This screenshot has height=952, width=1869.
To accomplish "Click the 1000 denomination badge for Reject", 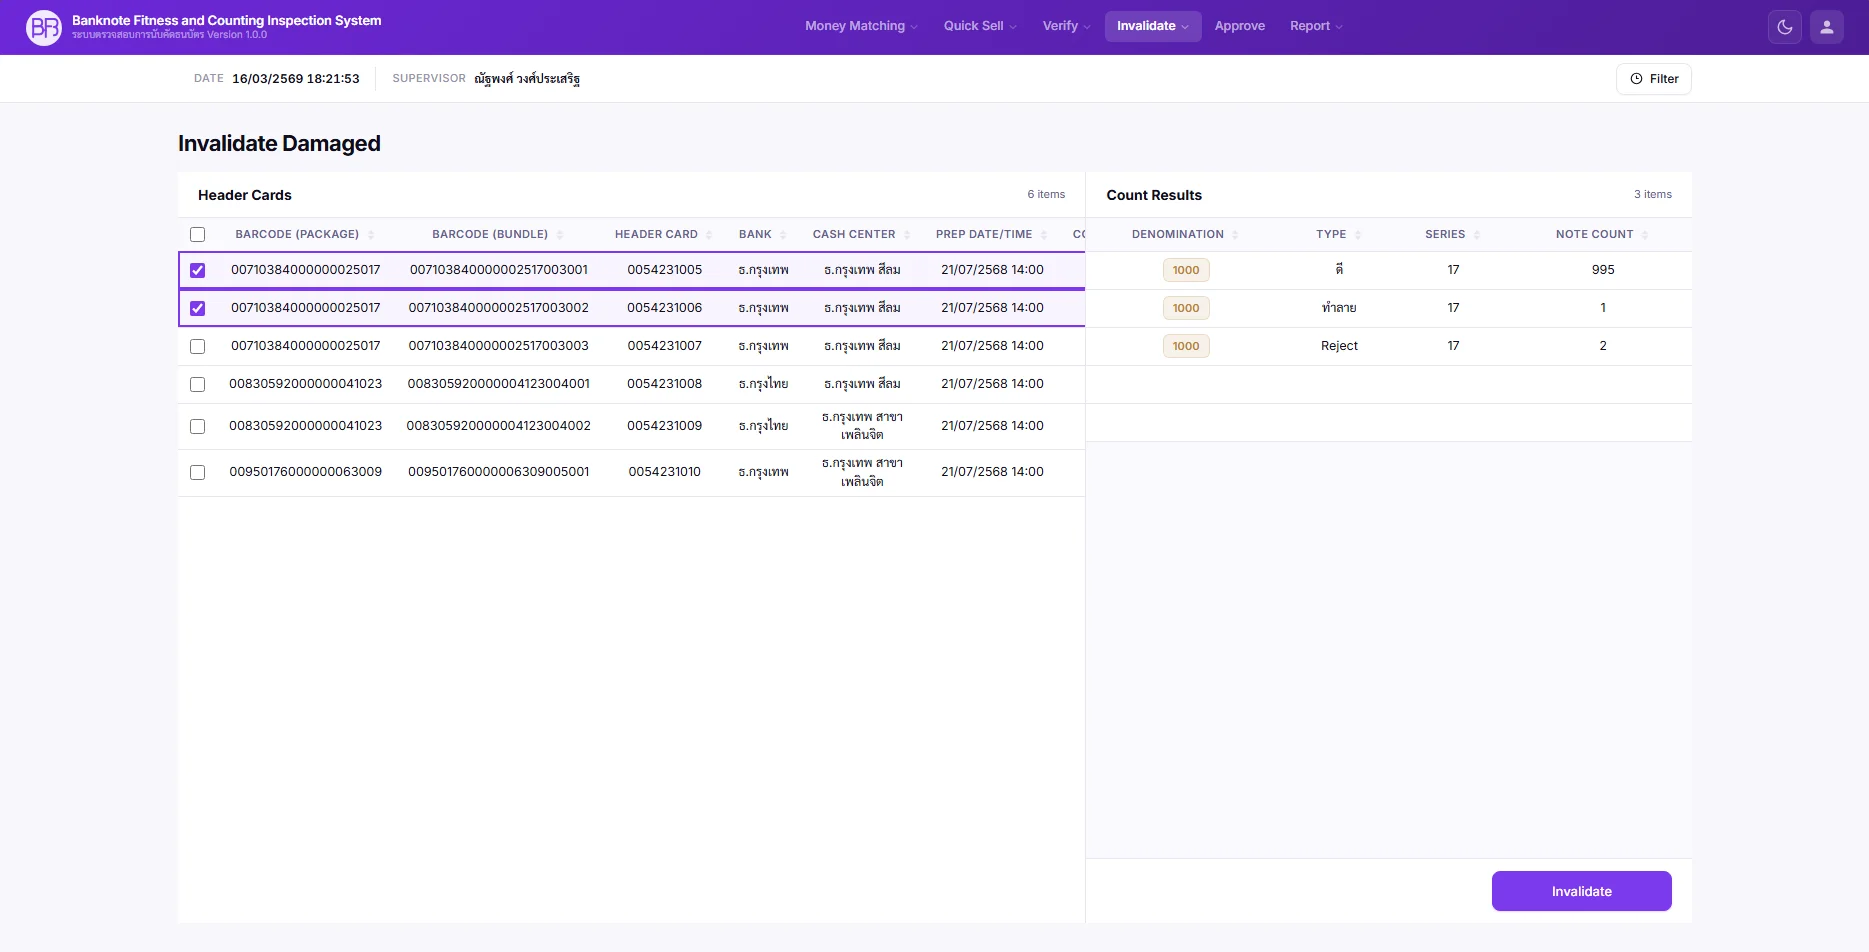I will (1185, 346).
